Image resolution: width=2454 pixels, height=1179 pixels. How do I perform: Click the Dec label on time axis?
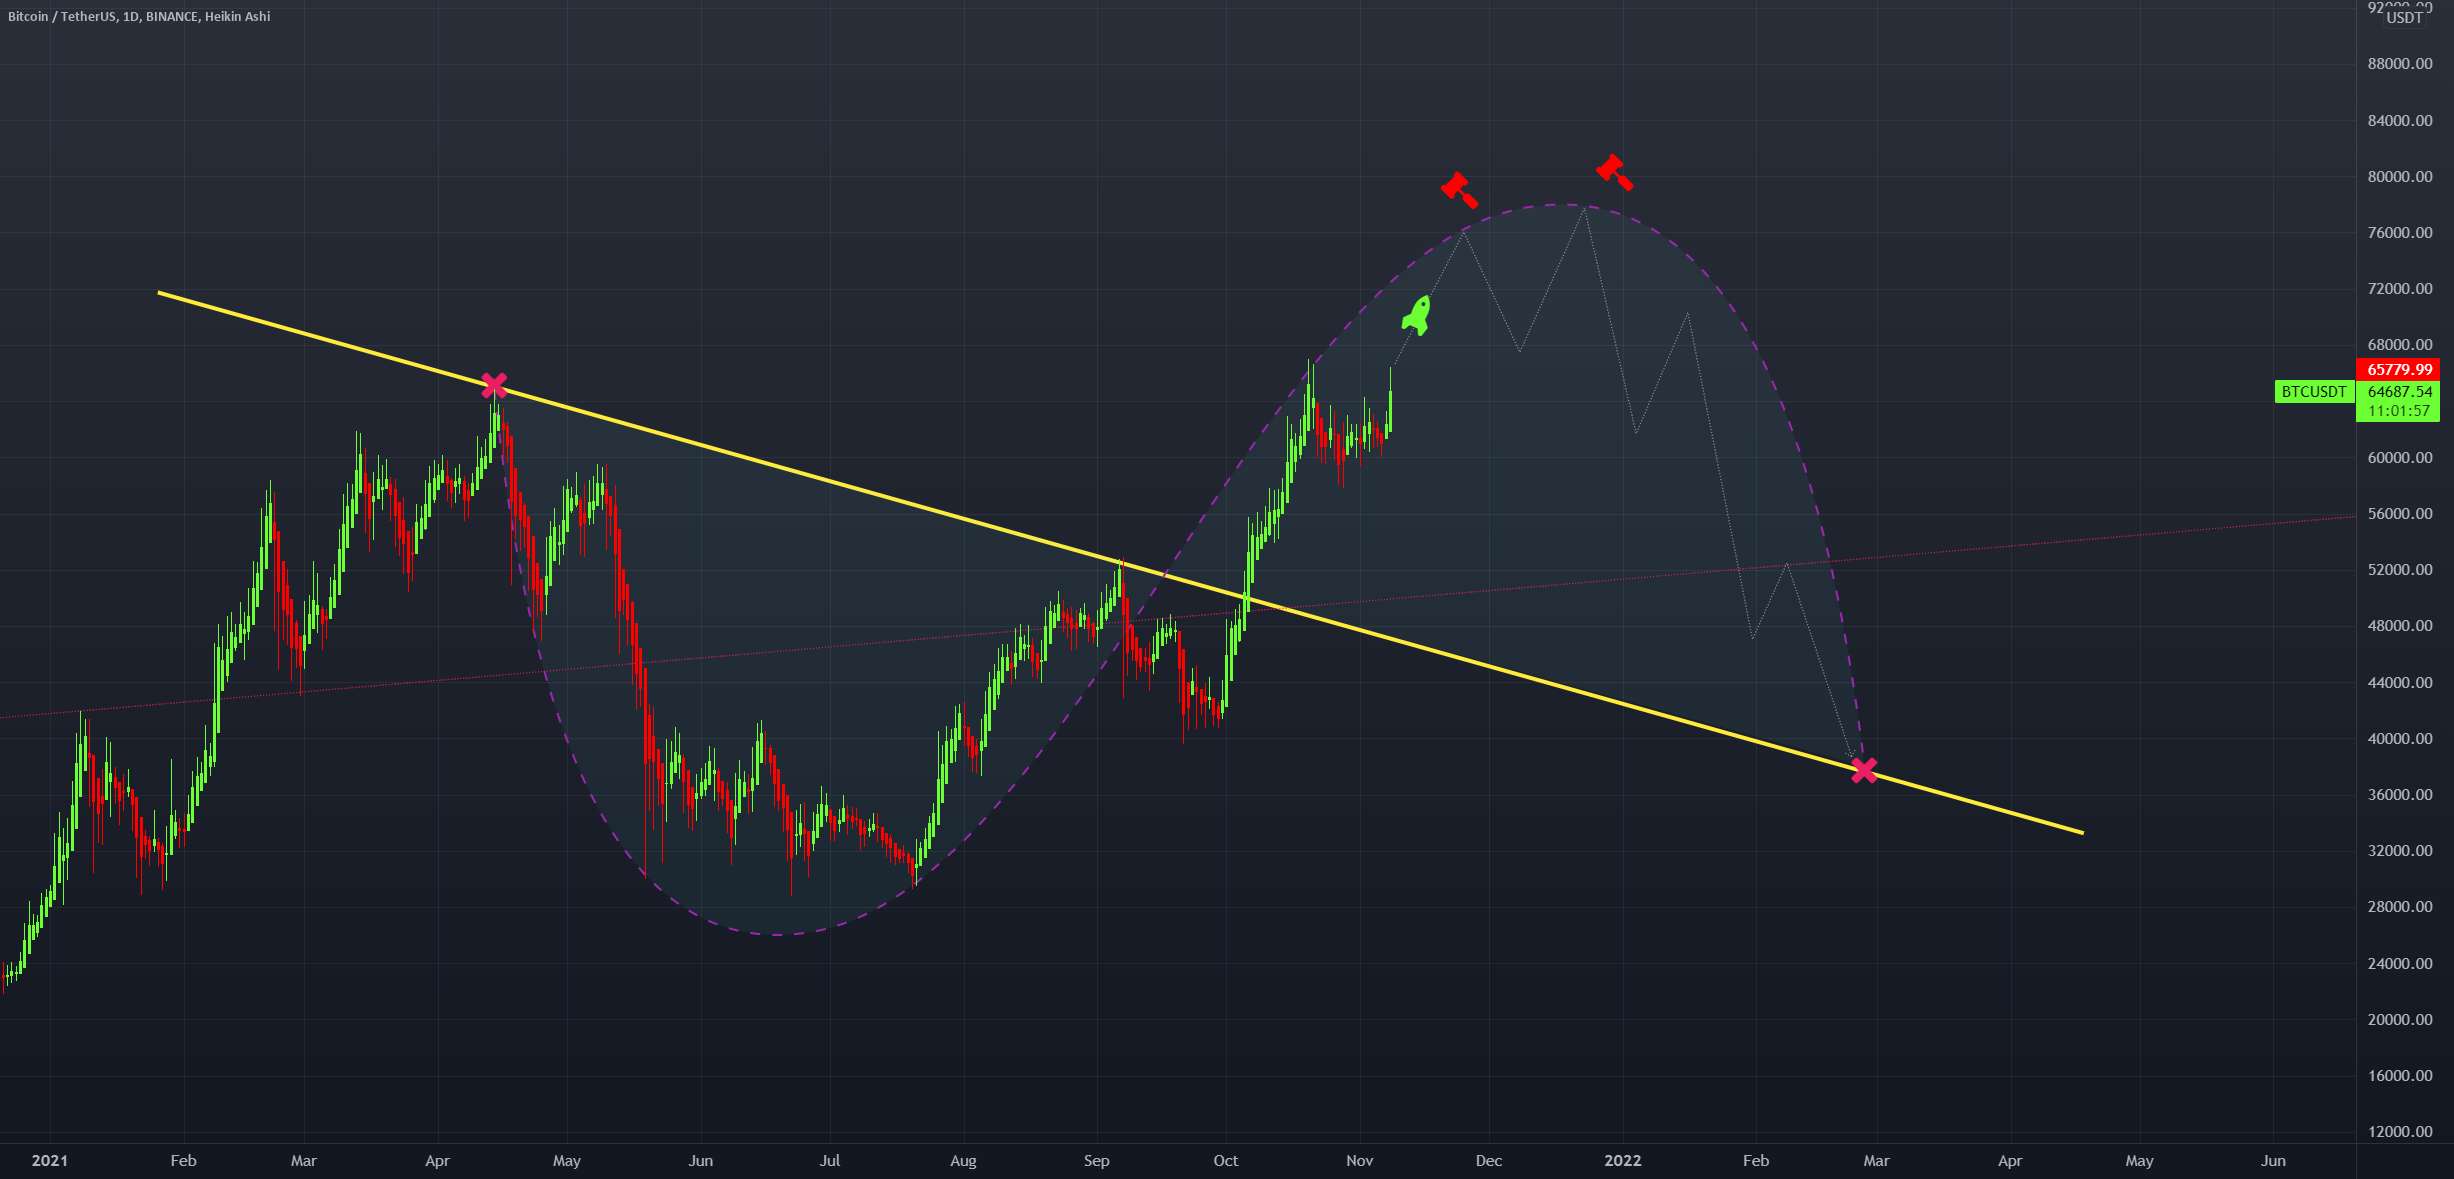(x=1488, y=1160)
